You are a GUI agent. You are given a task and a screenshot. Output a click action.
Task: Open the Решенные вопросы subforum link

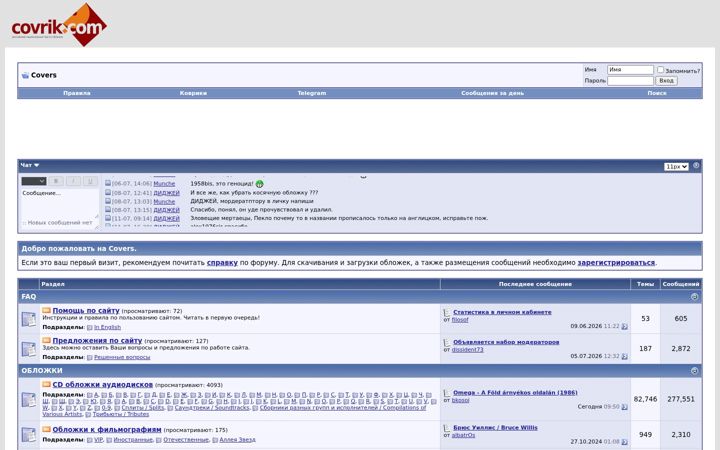point(122,358)
